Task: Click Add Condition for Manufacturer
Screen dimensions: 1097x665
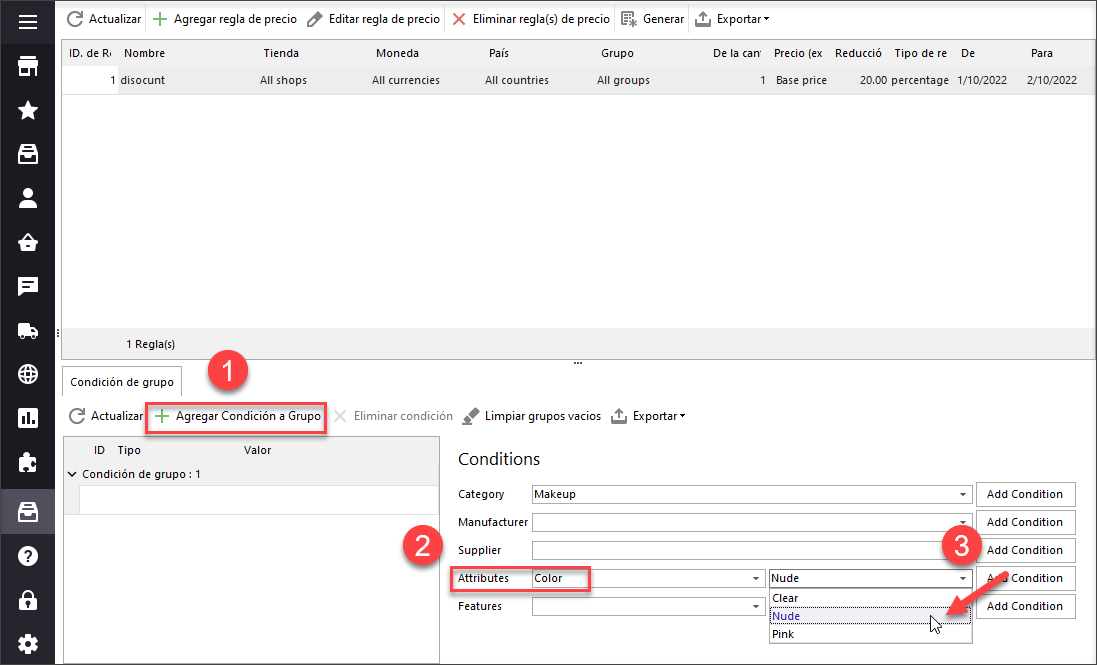Action: click(x=1025, y=522)
